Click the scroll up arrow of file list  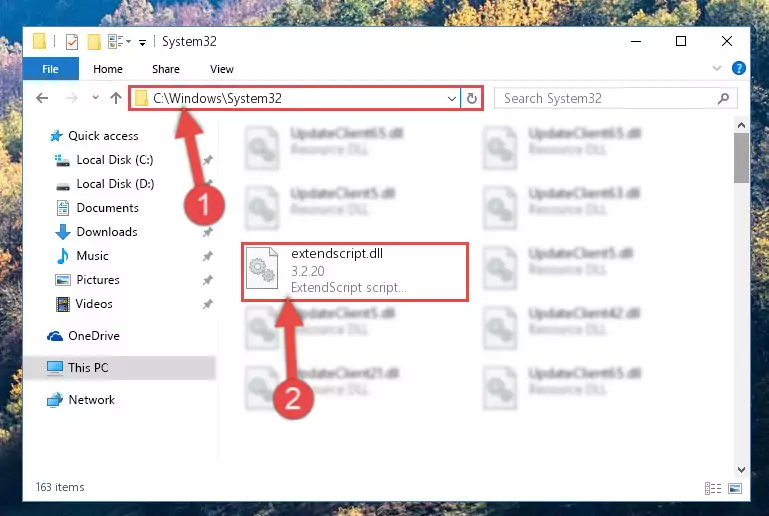tap(741, 126)
